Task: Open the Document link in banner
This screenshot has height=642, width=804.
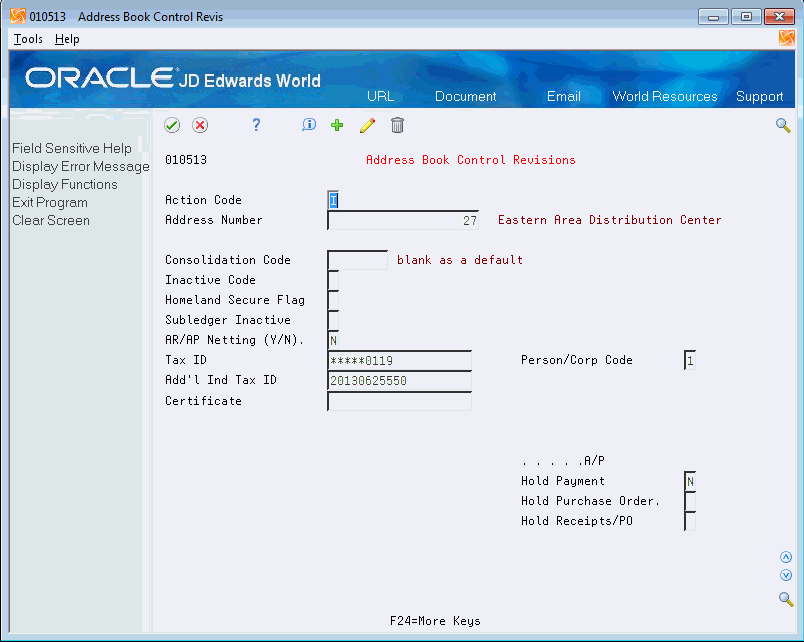Action: click(466, 96)
